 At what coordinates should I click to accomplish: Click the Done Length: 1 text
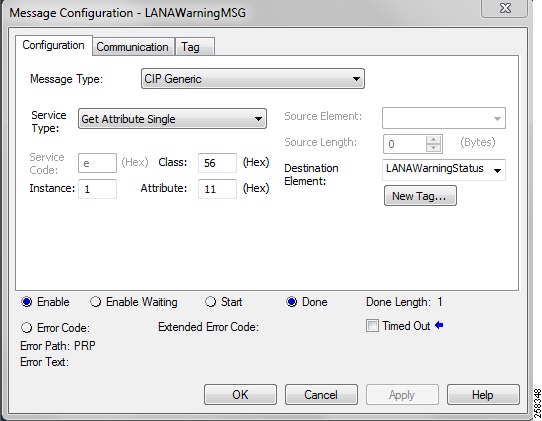[x=404, y=302]
